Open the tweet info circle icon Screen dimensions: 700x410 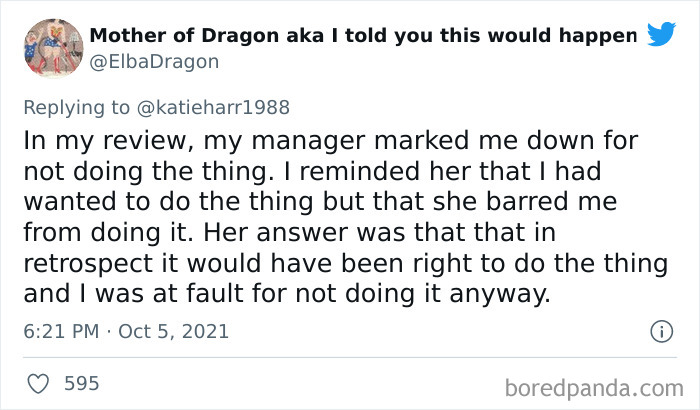click(660, 331)
